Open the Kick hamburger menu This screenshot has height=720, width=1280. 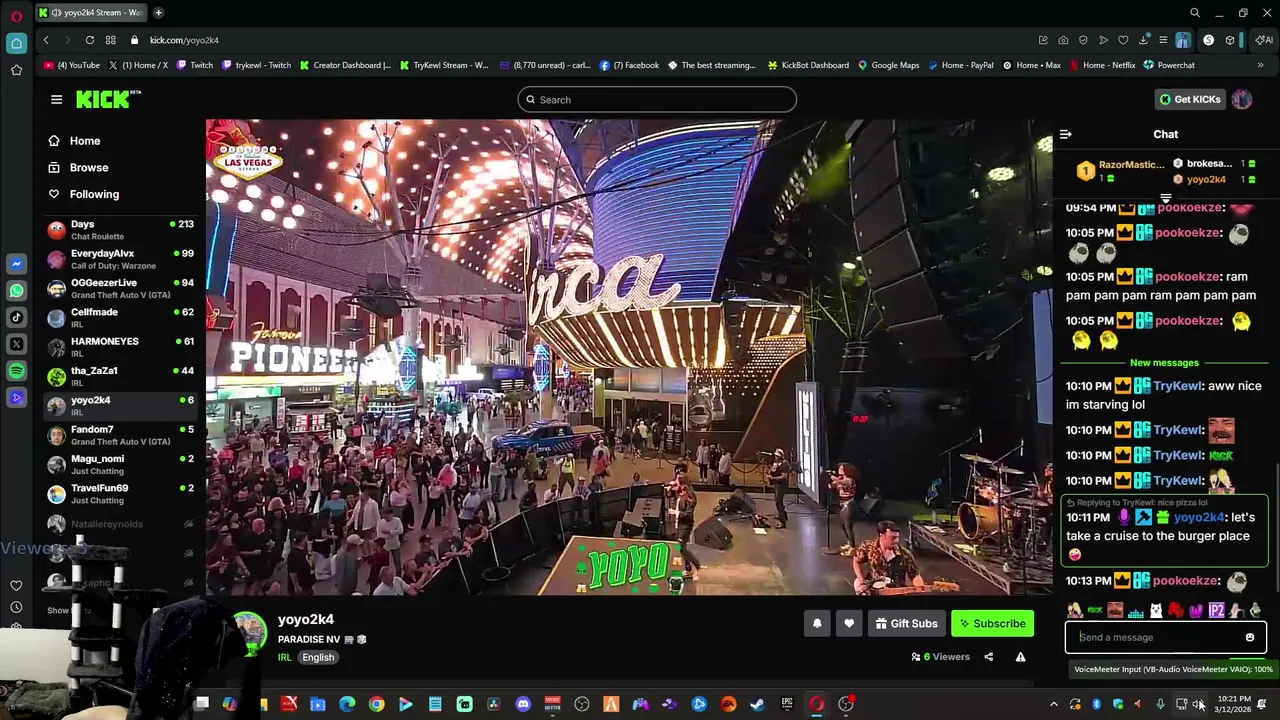click(56, 99)
